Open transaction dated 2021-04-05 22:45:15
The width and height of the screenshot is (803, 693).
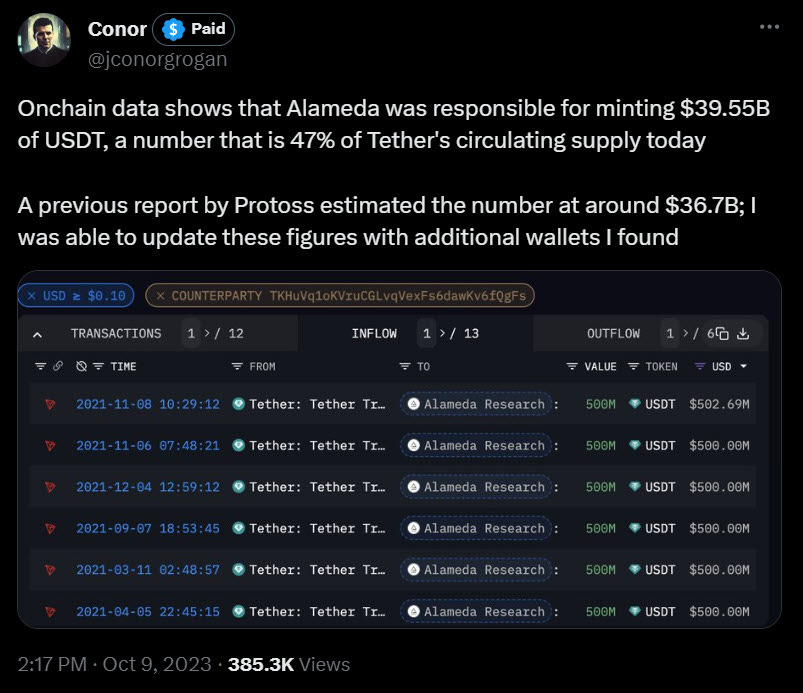[x=148, y=612]
